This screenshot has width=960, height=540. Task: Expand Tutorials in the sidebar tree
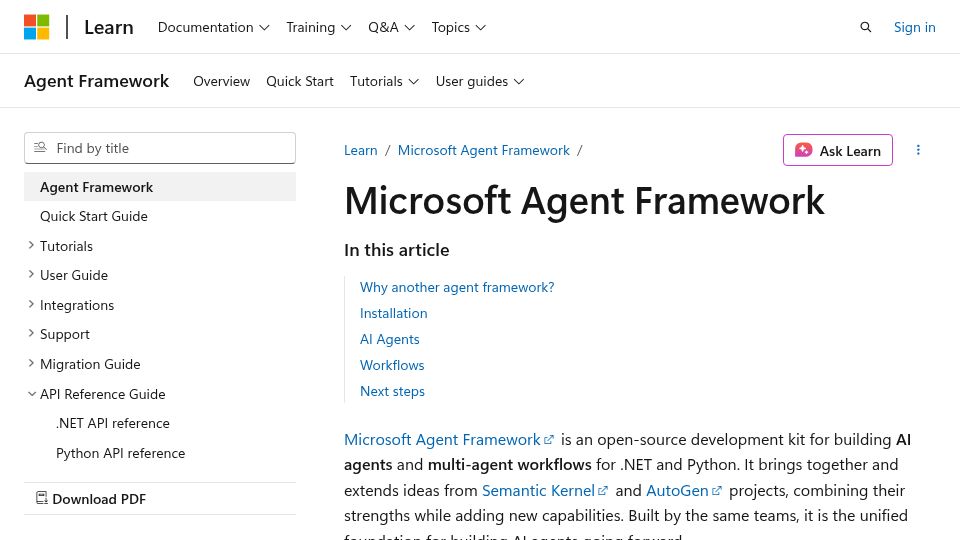[31, 246]
